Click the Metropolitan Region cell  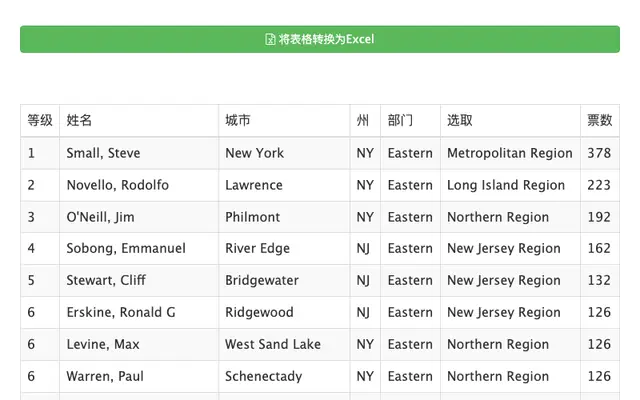510,153
